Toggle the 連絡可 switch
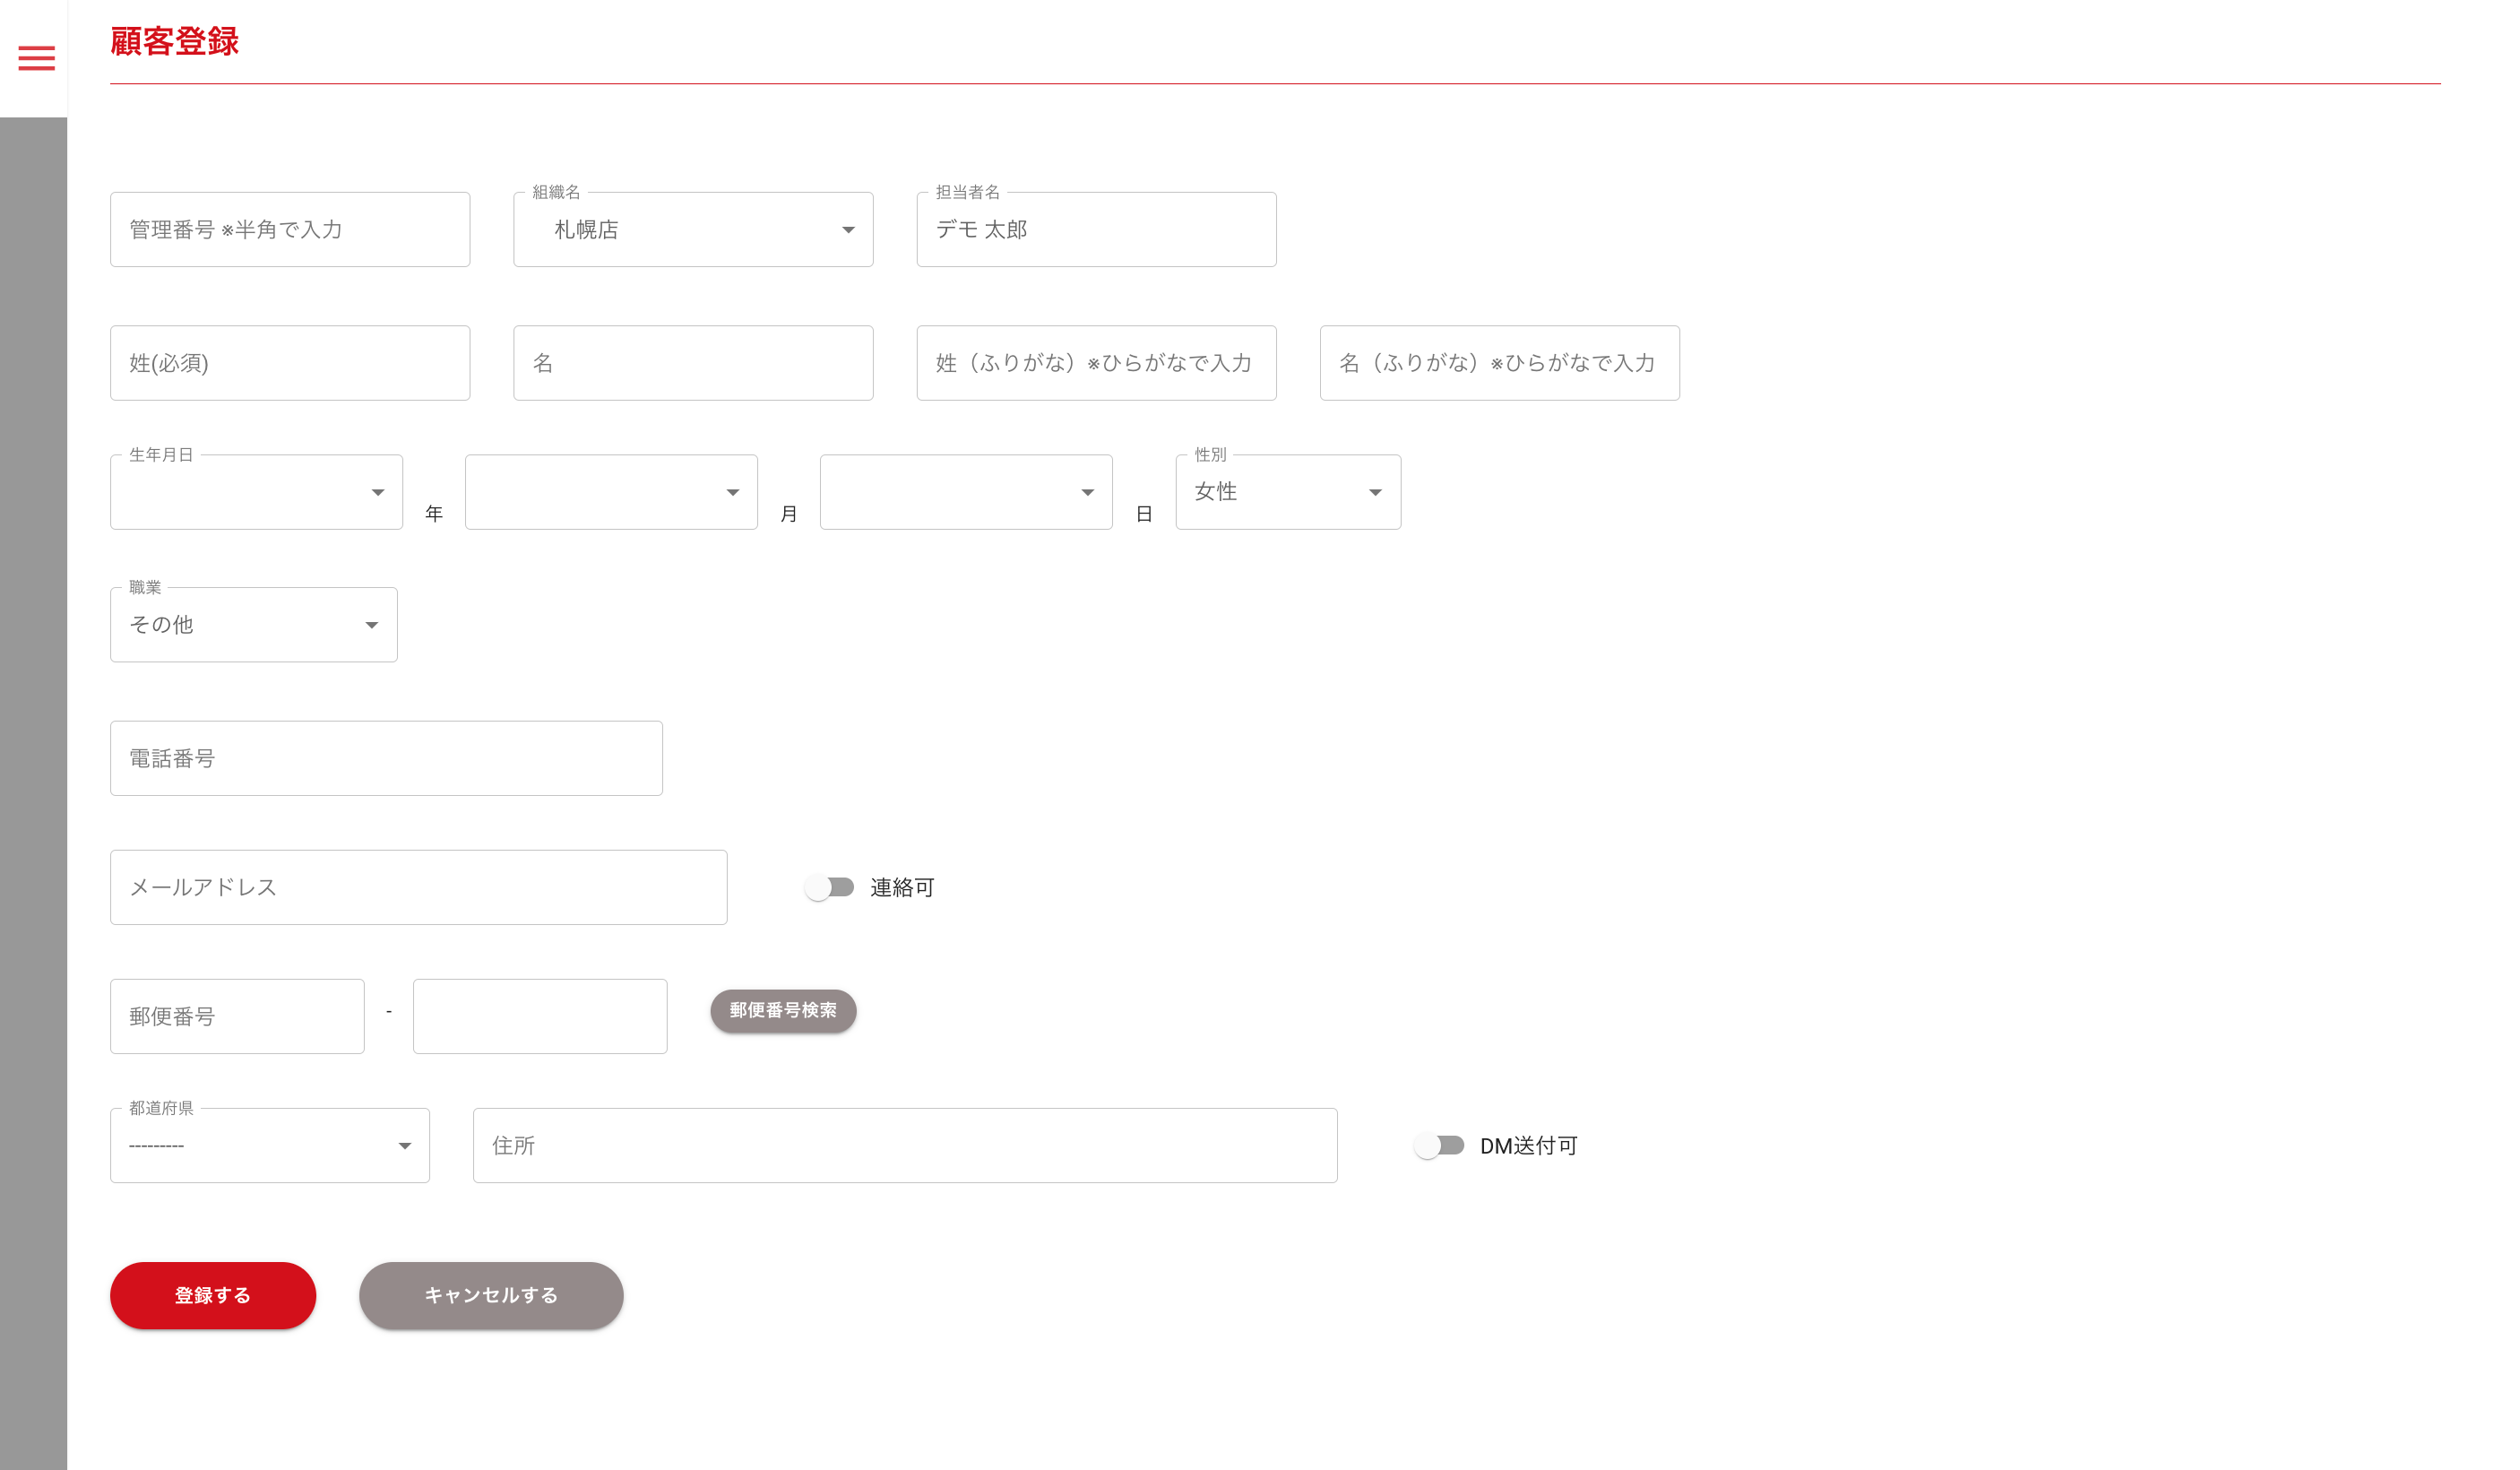2520x1470 pixels. [x=829, y=887]
